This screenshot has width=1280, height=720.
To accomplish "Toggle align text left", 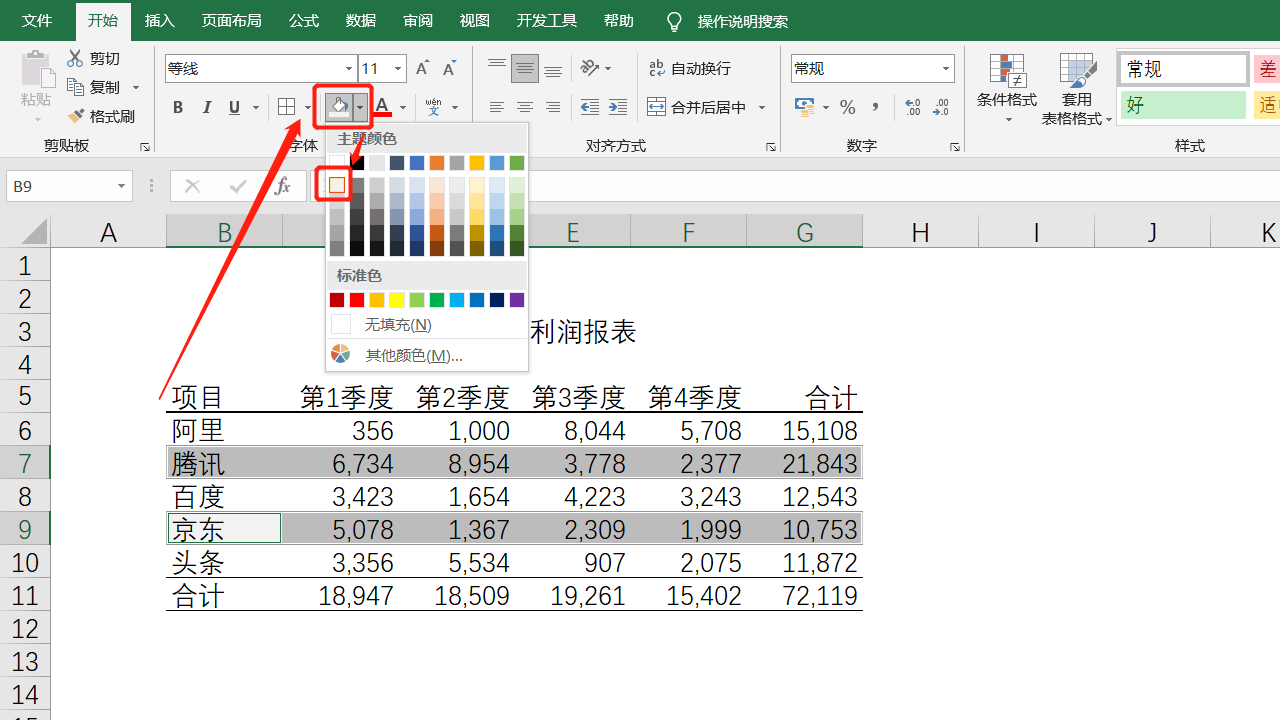I will tap(497, 107).
